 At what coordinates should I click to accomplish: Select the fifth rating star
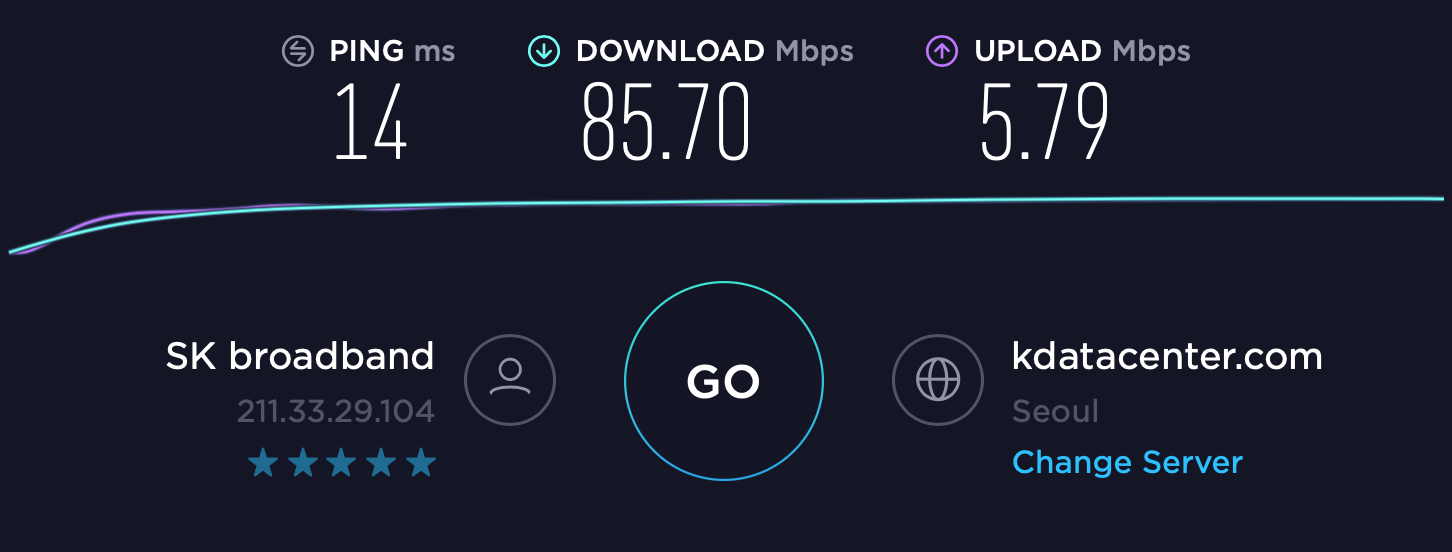[x=422, y=462]
